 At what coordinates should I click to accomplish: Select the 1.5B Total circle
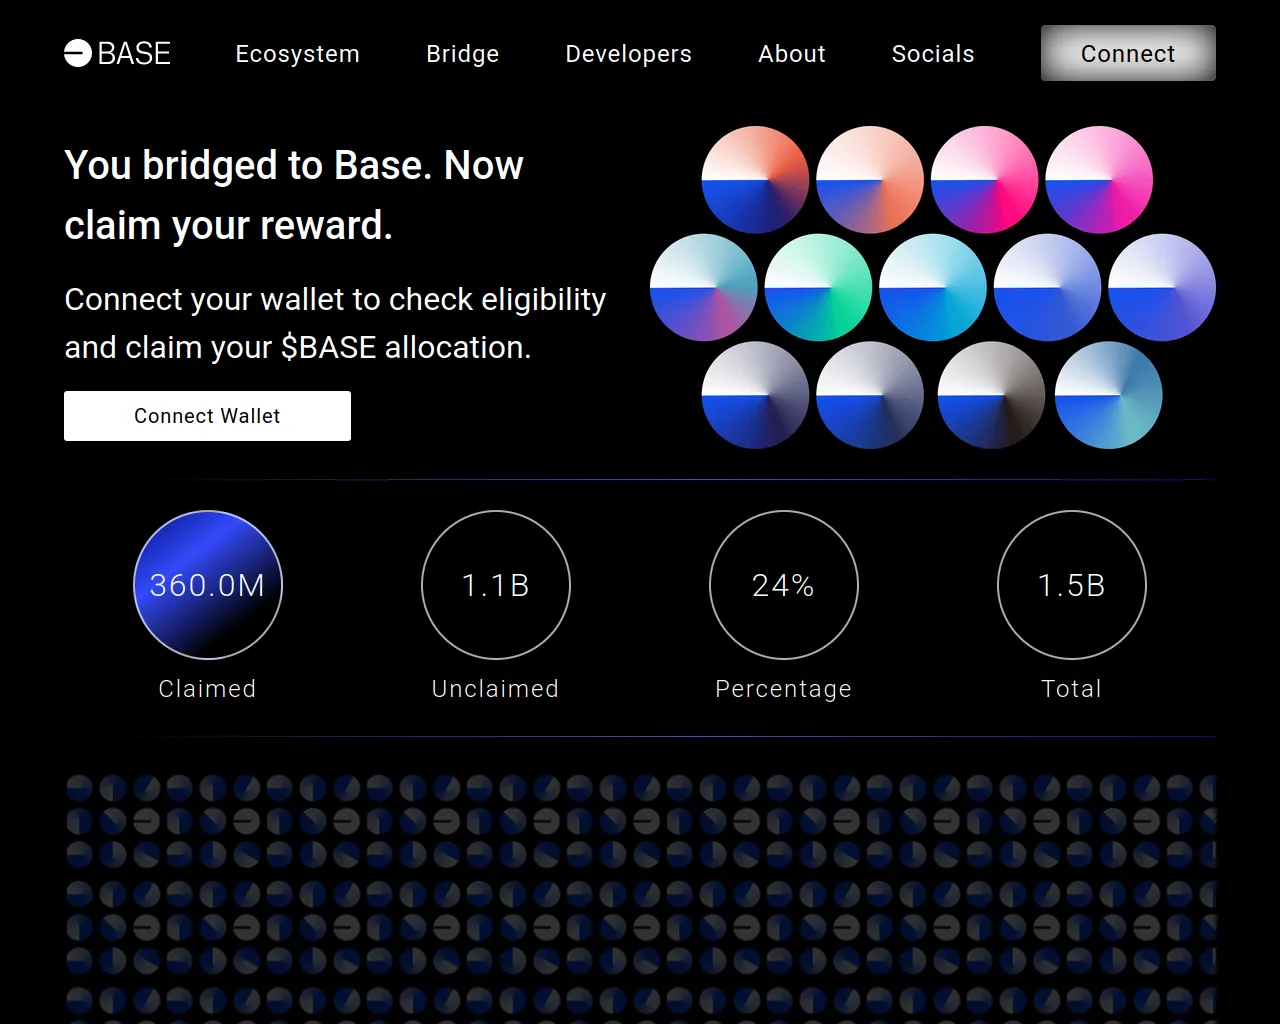(x=1072, y=585)
